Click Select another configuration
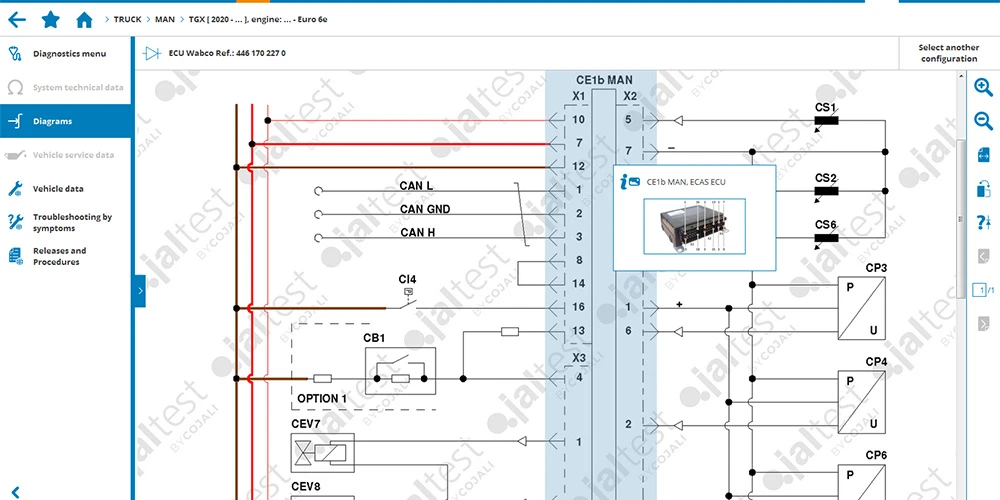This screenshot has height=500, width=1000. 948,53
